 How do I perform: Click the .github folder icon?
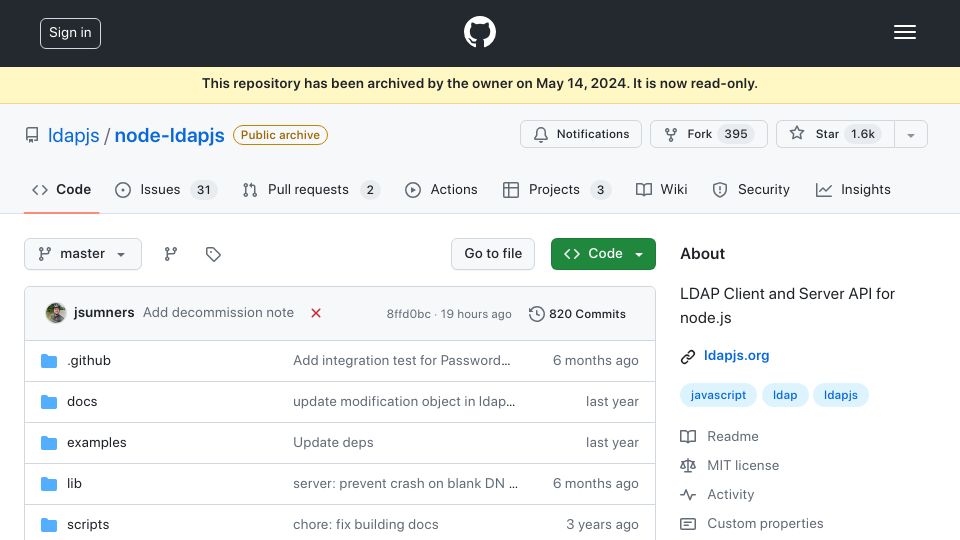pos(49,361)
